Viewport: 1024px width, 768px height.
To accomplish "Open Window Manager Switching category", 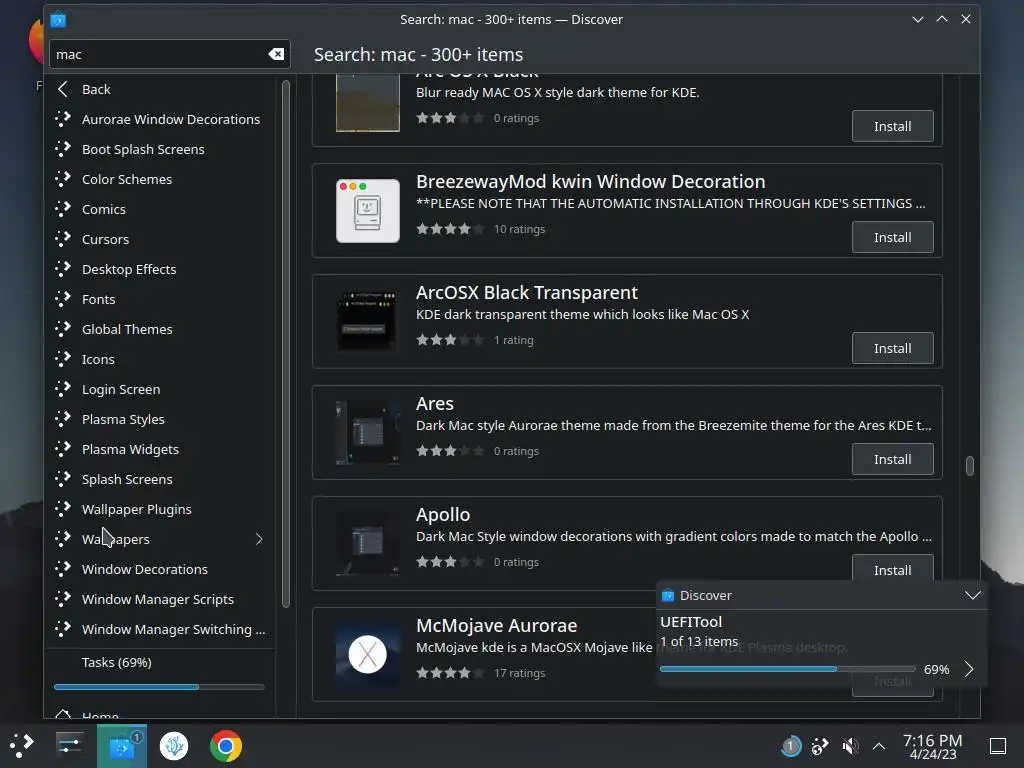I will tap(160, 630).
